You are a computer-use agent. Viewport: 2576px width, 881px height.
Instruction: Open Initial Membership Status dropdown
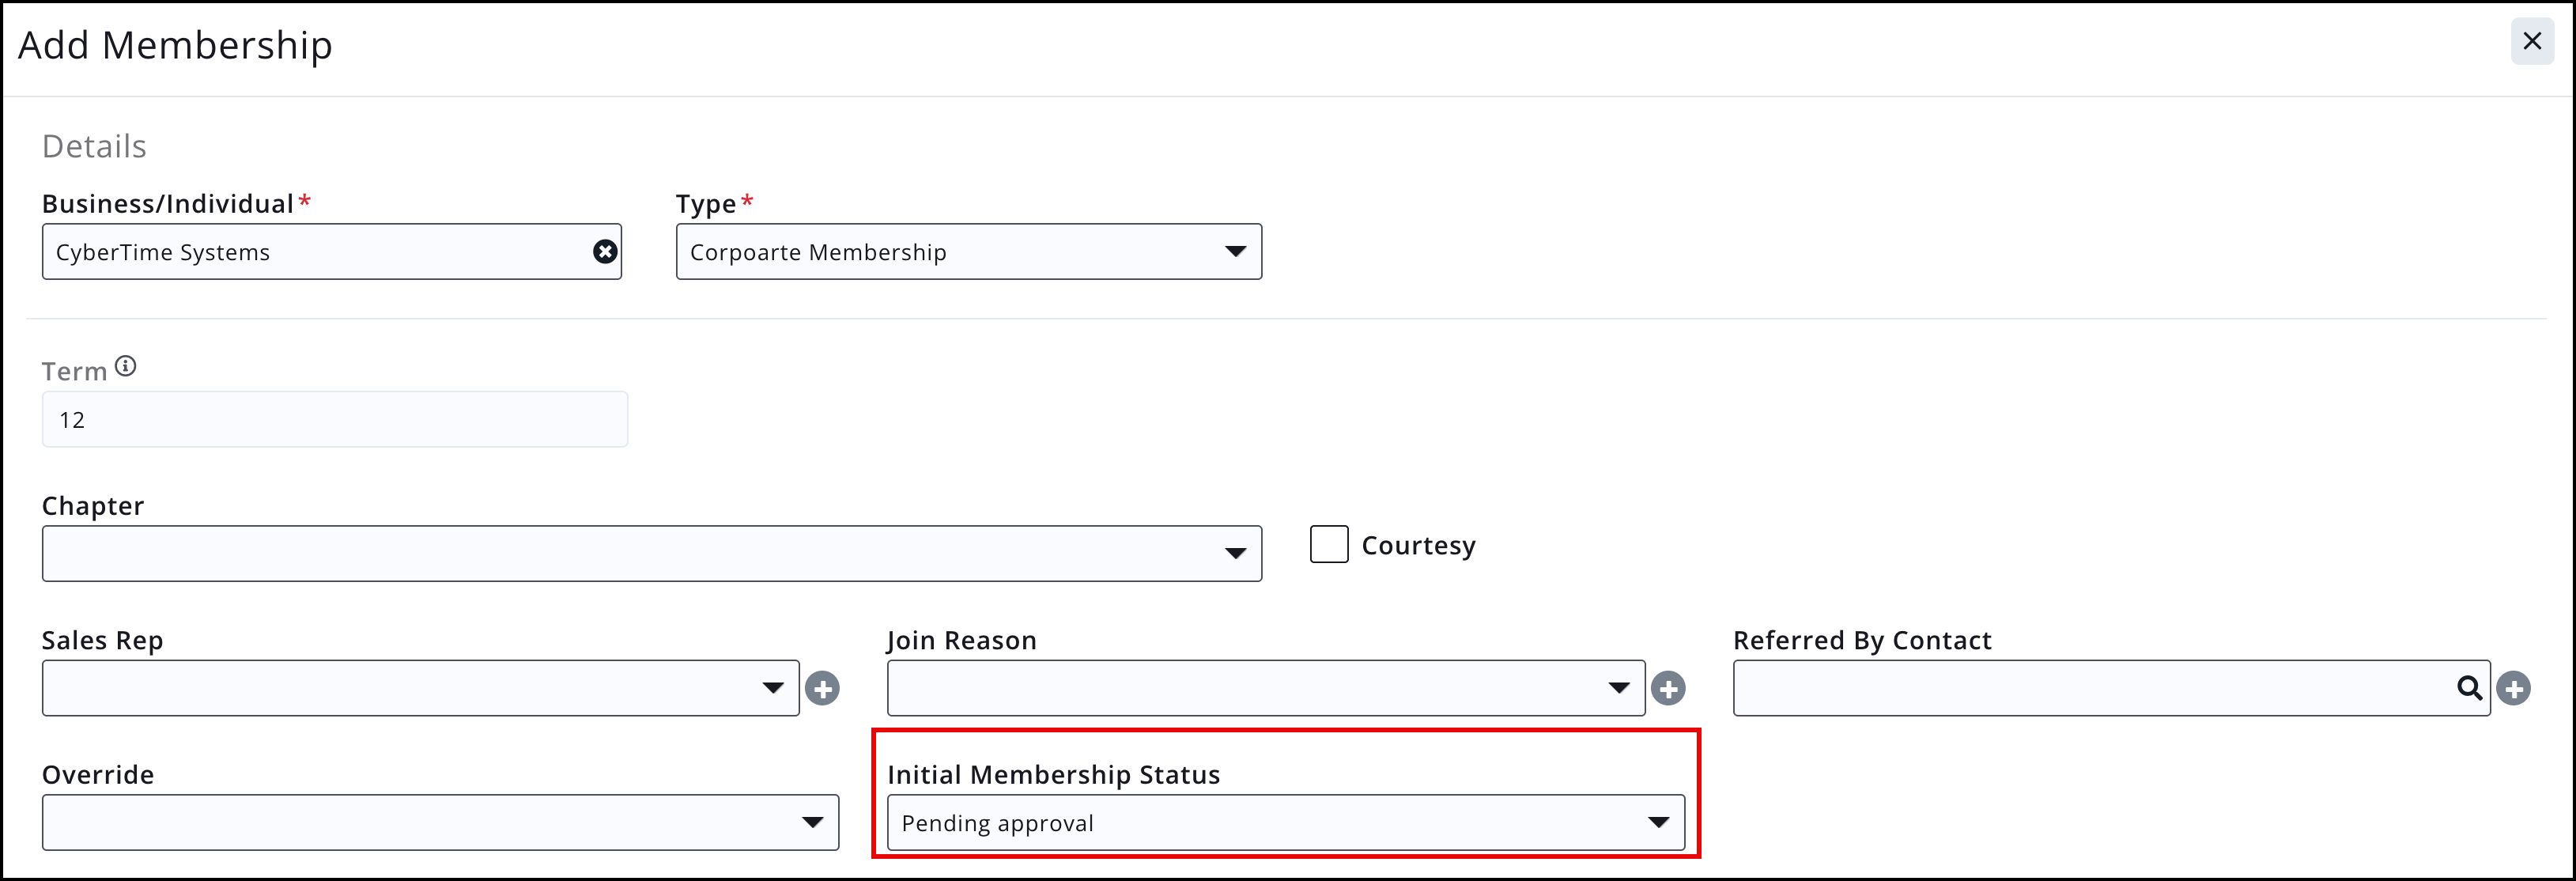[x=1286, y=823]
